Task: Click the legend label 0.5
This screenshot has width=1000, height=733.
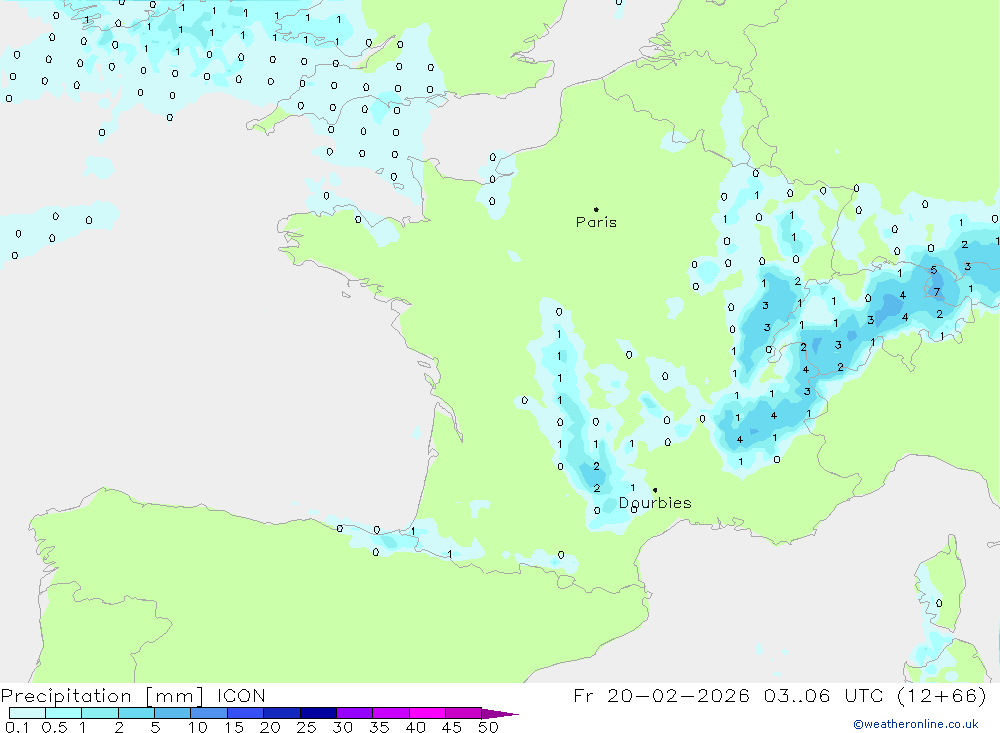Action: pyautogui.click(x=54, y=727)
